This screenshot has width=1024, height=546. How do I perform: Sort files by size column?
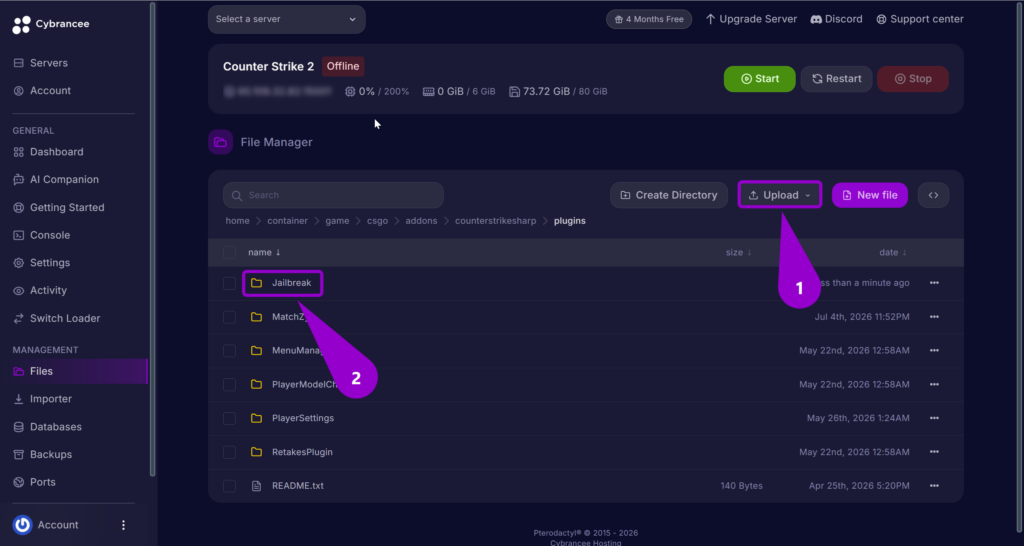tap(739, 252)
